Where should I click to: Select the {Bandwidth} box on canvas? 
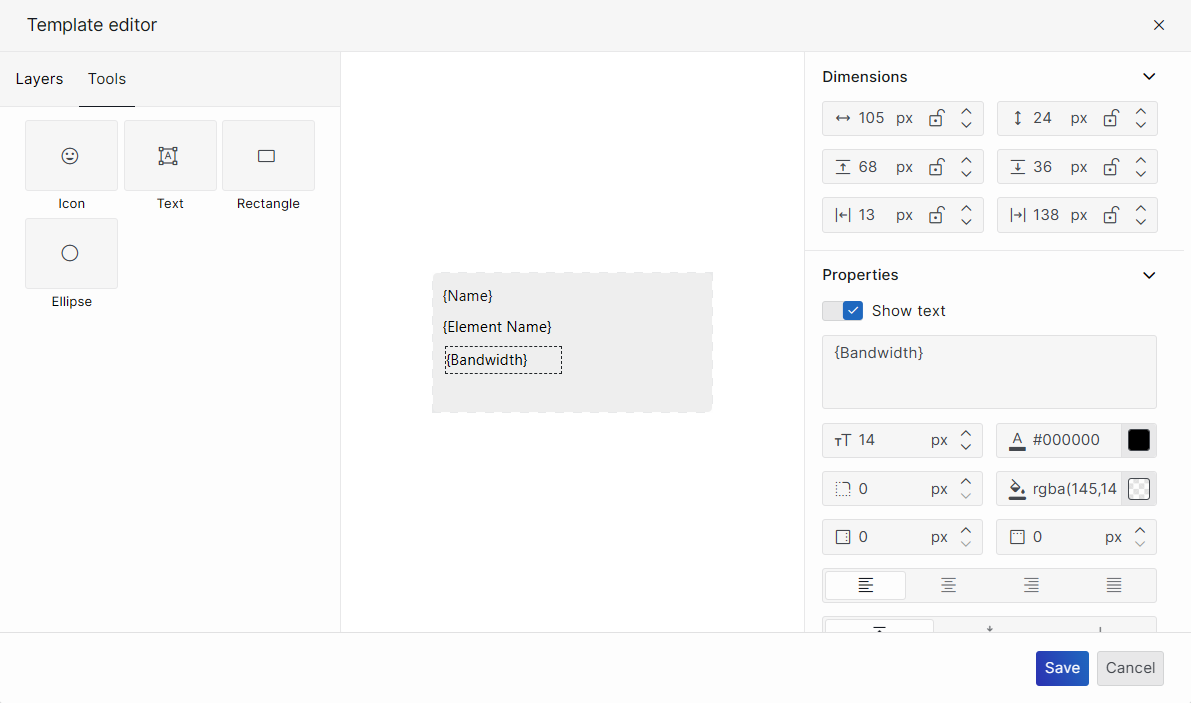tap(503, 360)
